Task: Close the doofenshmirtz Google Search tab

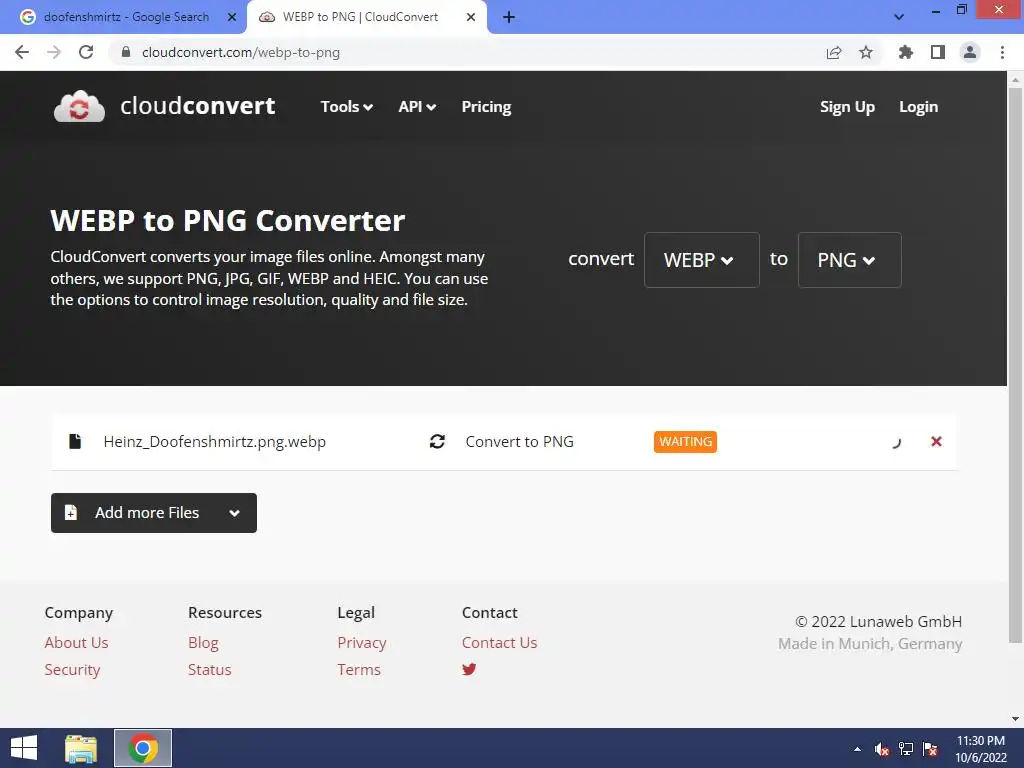Action: 232,17
